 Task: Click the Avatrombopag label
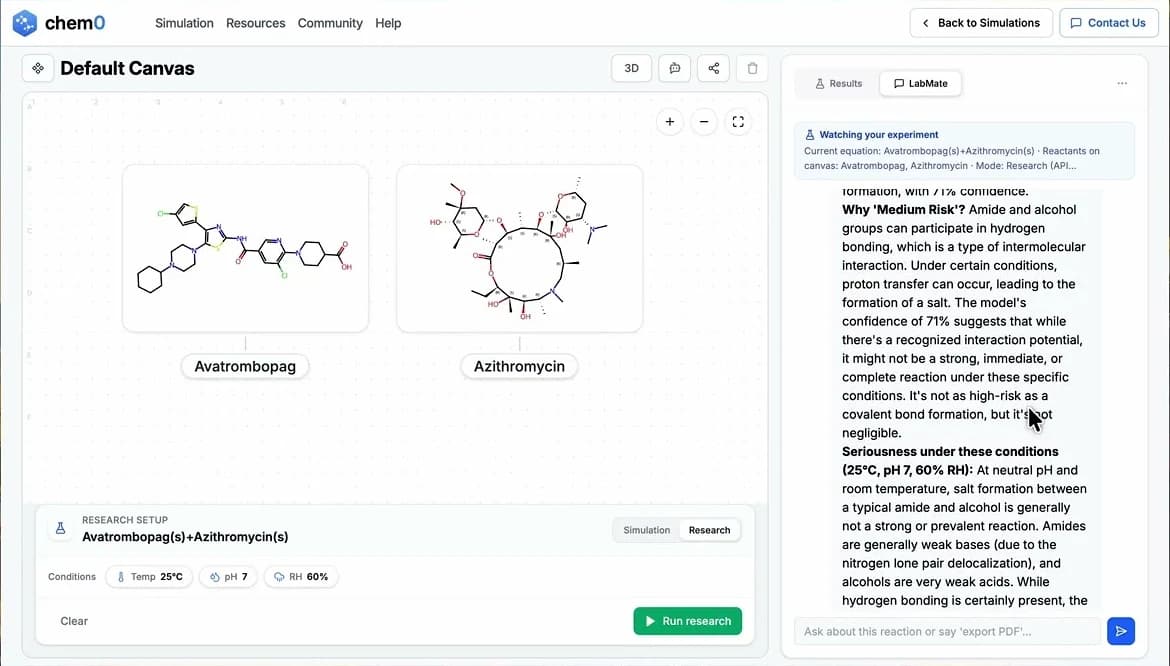pos(245,366)
